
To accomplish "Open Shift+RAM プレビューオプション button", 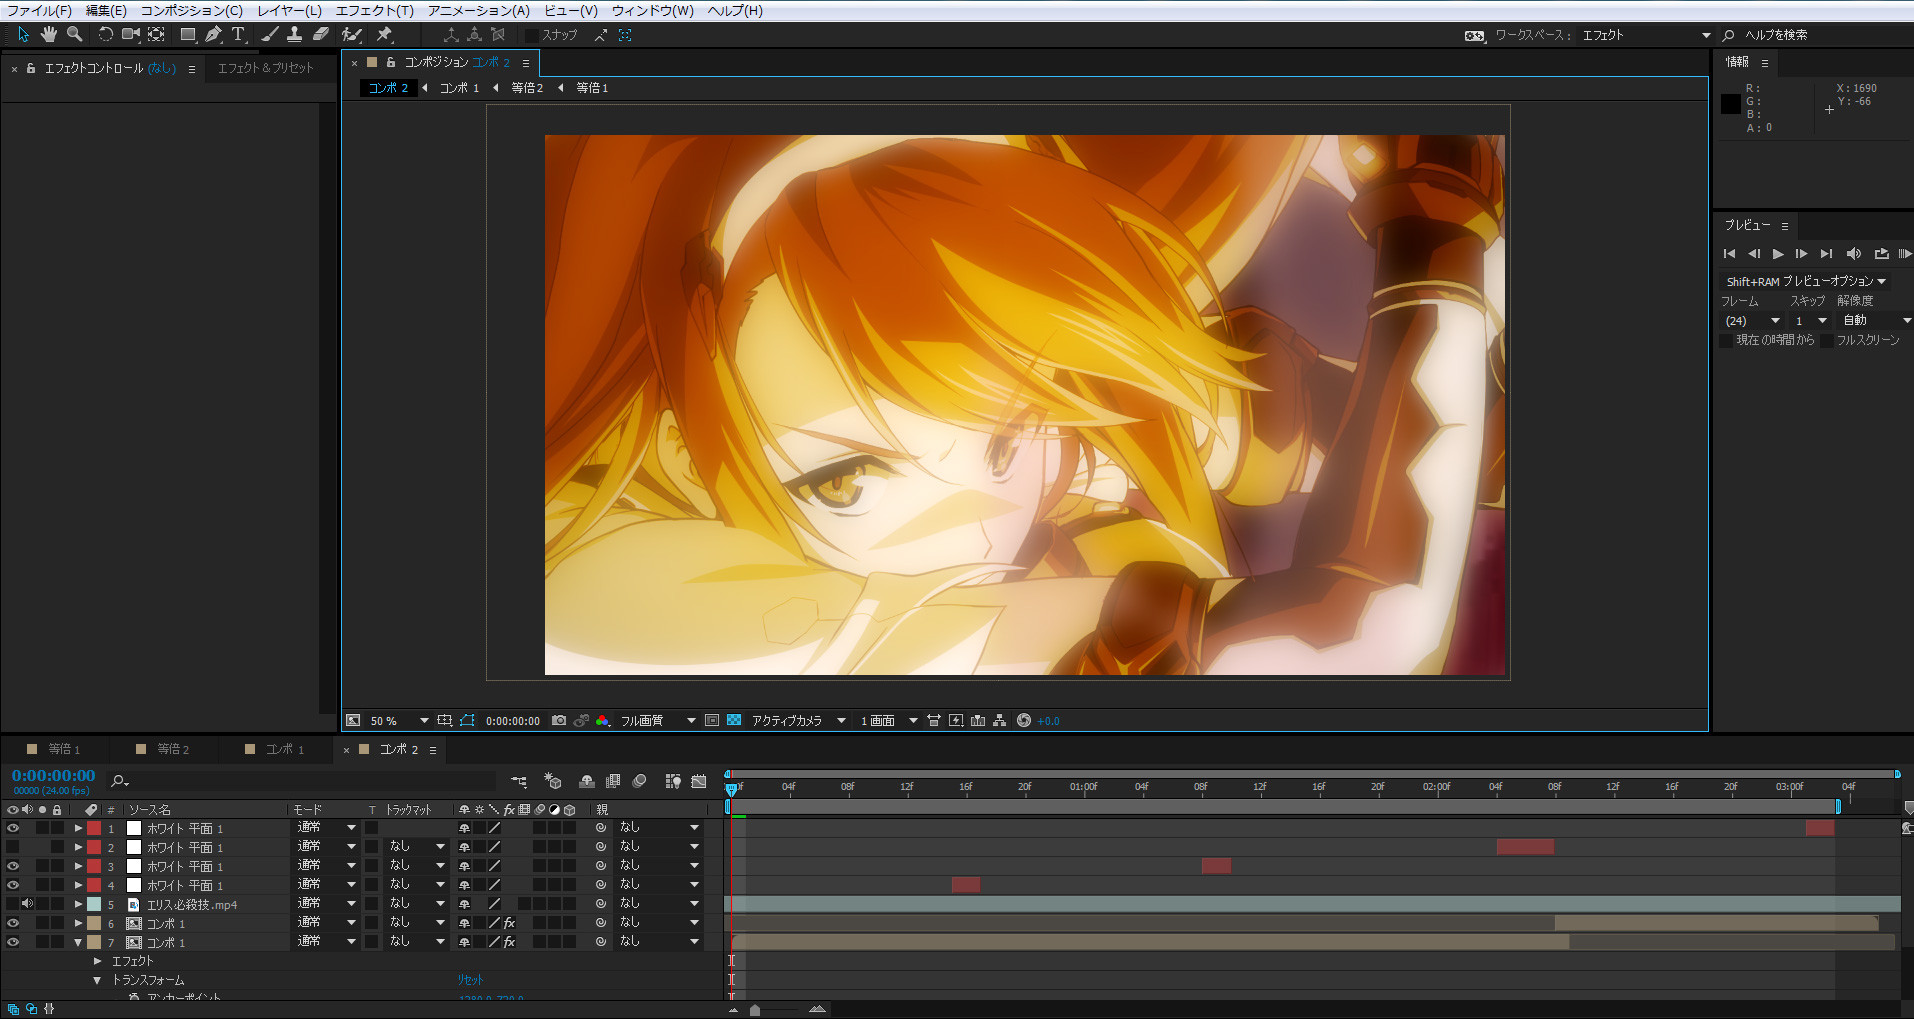I will (x=1806, y=282).
